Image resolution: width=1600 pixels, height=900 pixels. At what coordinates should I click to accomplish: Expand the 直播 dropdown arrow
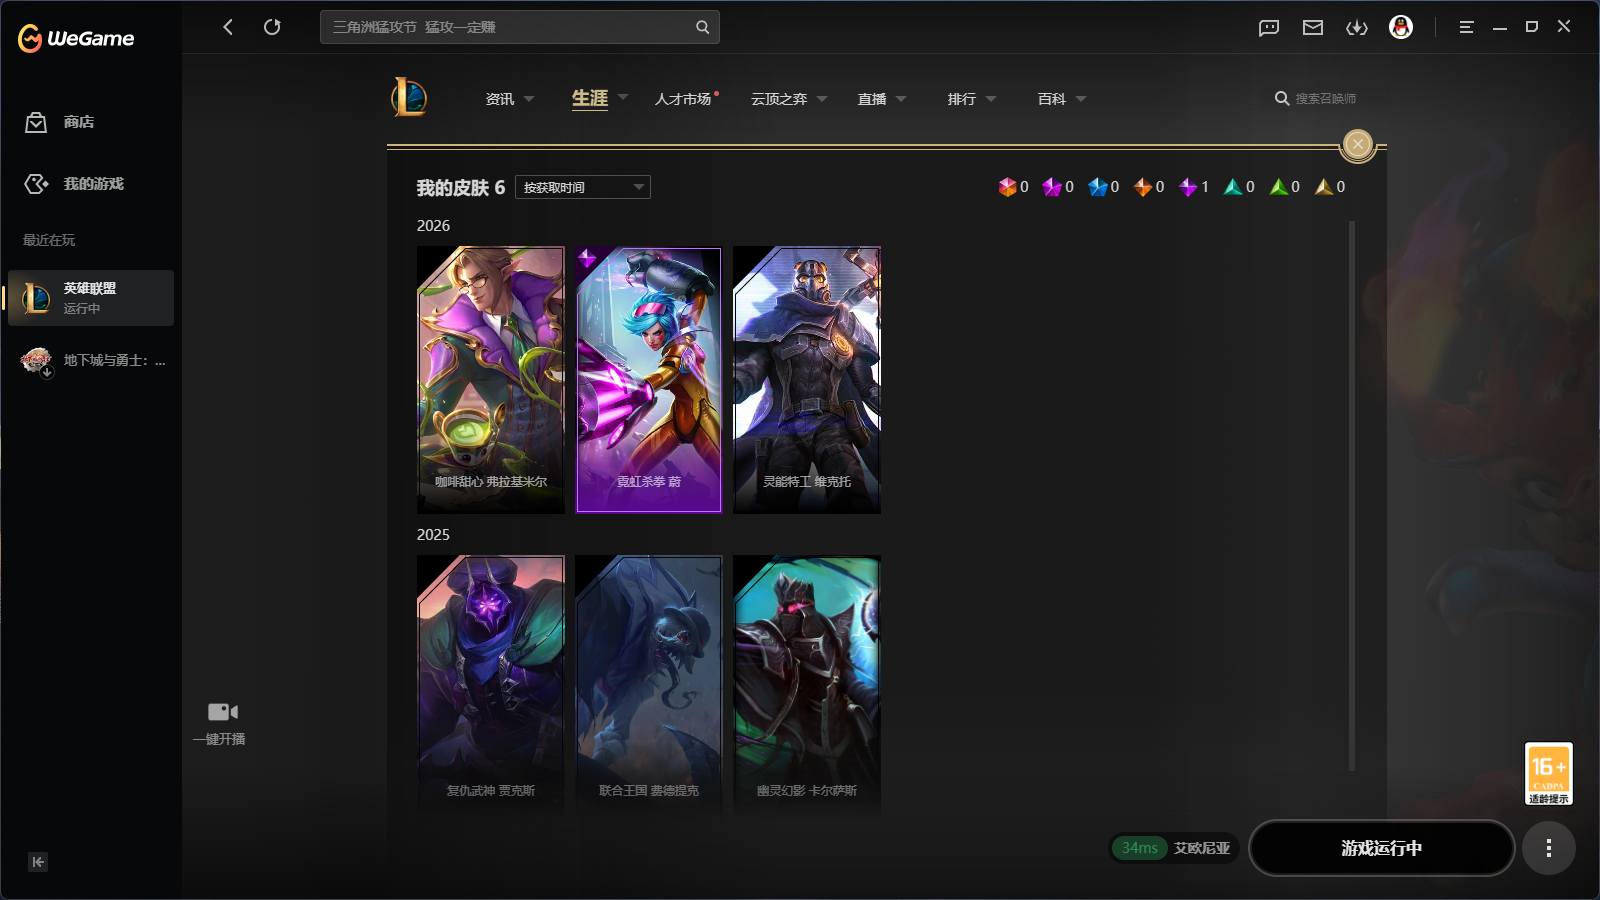[901, 99]
